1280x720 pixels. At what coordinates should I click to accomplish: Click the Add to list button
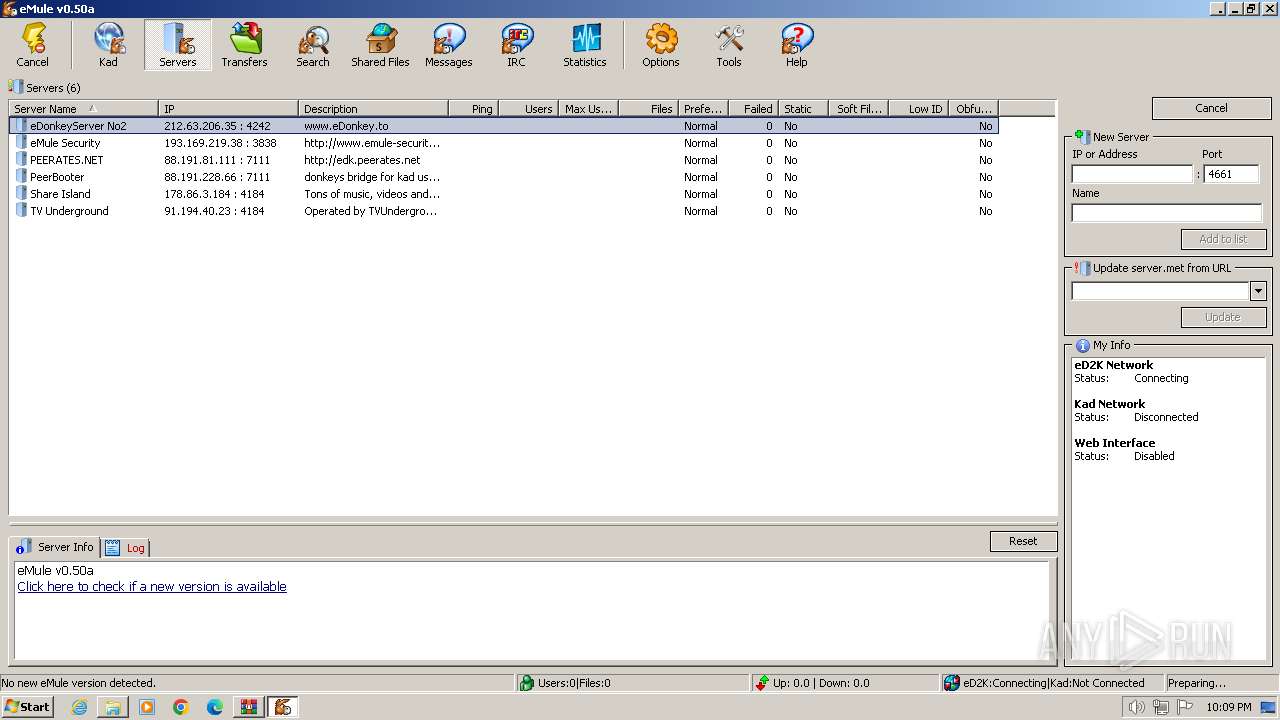(1223, 239)
